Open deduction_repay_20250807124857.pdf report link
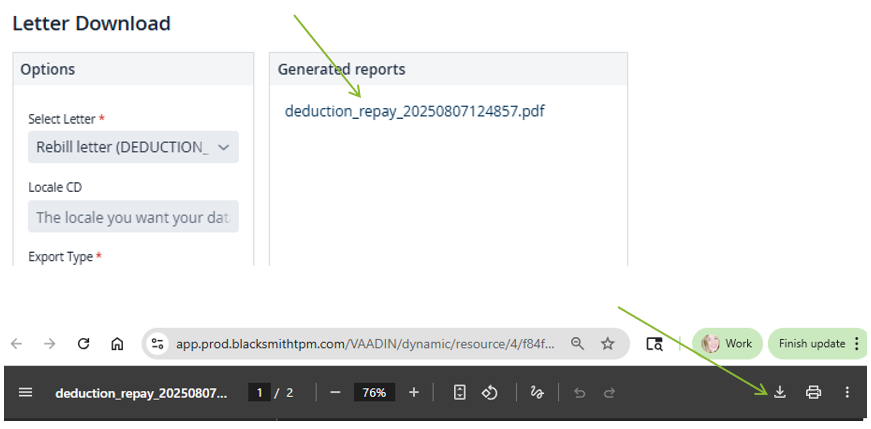Screen dimensions: 871x429 (x=414, y=111)
